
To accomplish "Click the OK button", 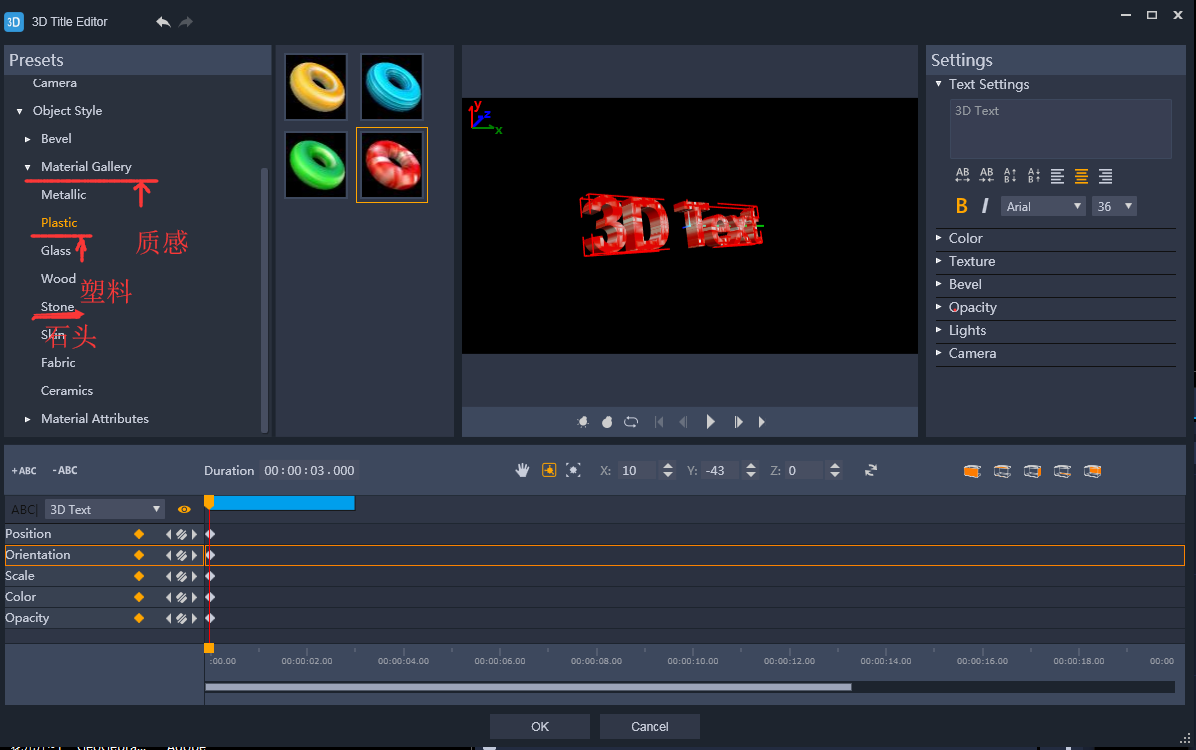I will [540, 727].
